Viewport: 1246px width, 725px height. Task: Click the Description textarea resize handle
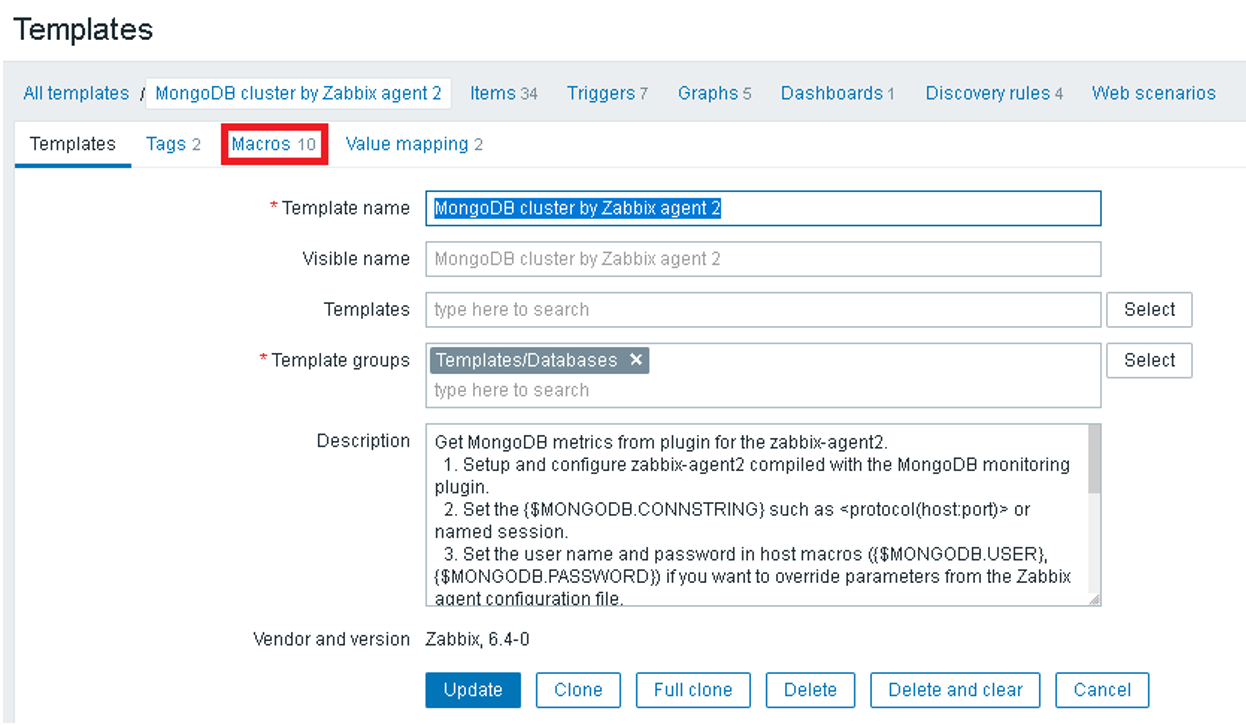(1094, 600)
